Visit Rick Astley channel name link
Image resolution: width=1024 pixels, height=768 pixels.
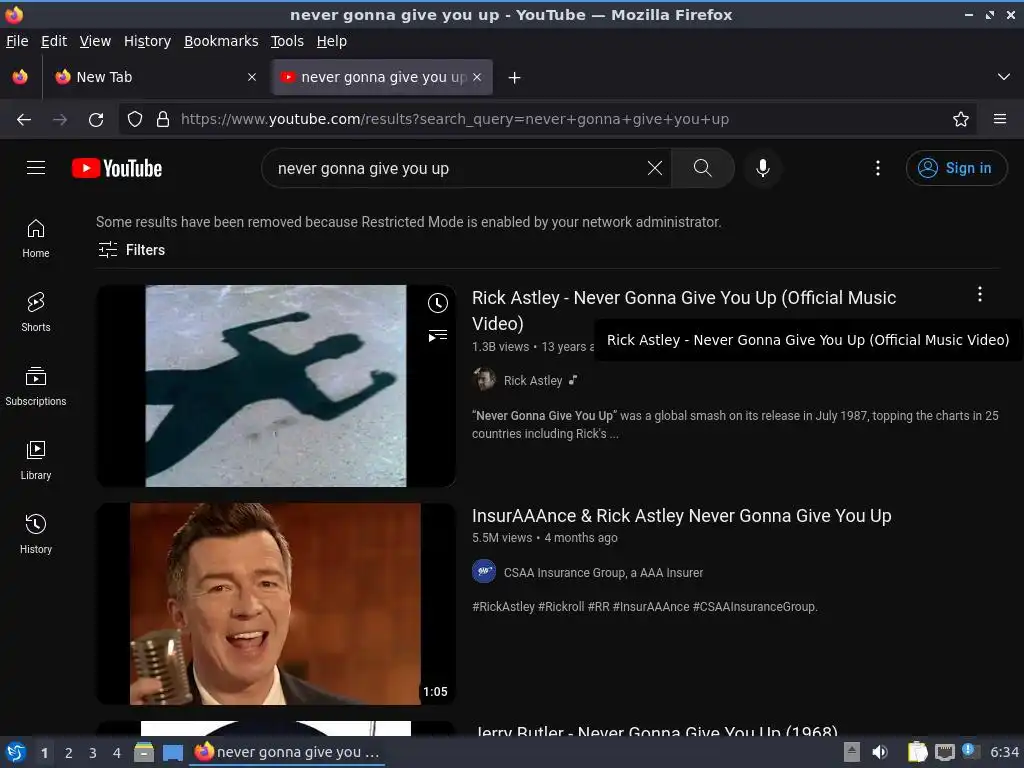(533, 381)
